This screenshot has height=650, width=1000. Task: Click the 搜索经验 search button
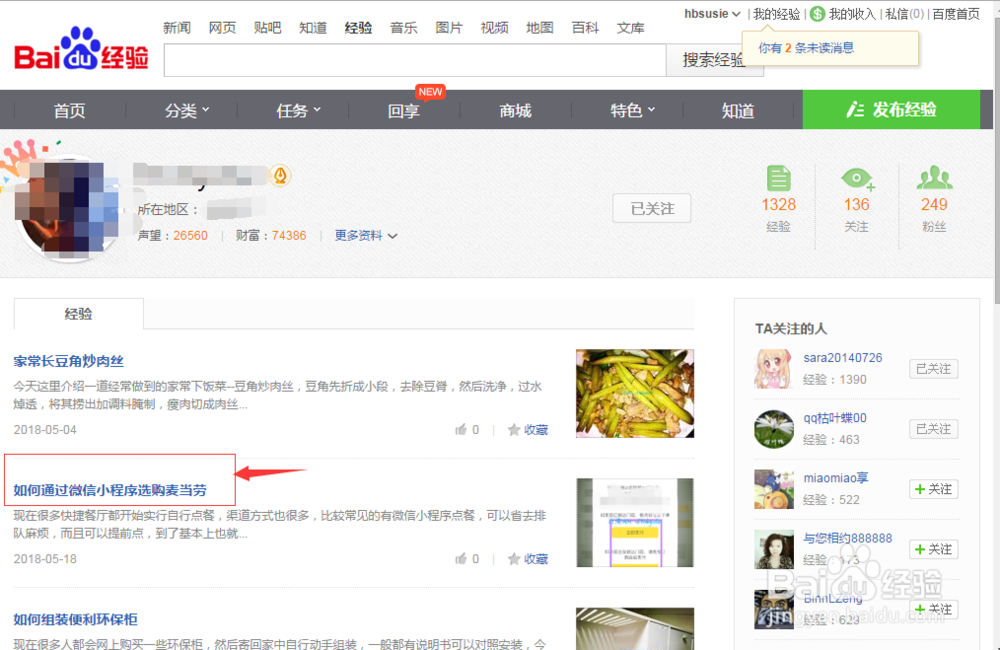[714, 60]
